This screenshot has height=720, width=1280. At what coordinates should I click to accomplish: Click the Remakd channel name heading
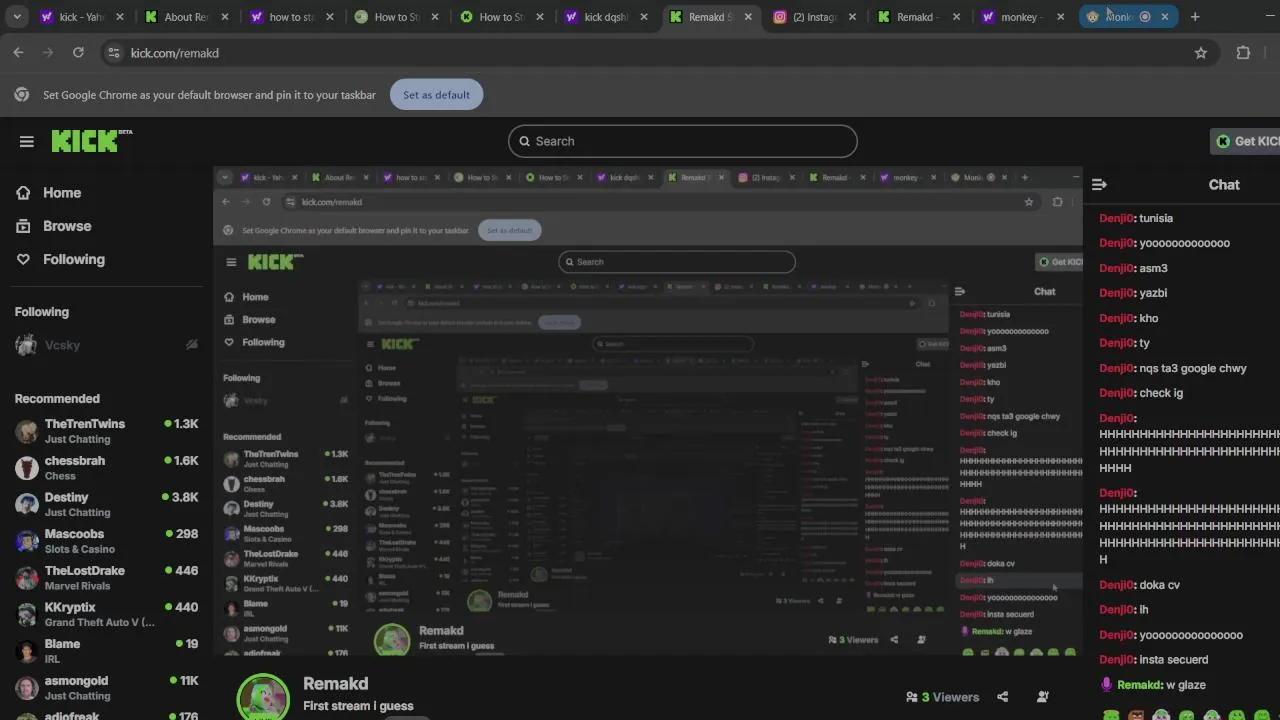336,684
